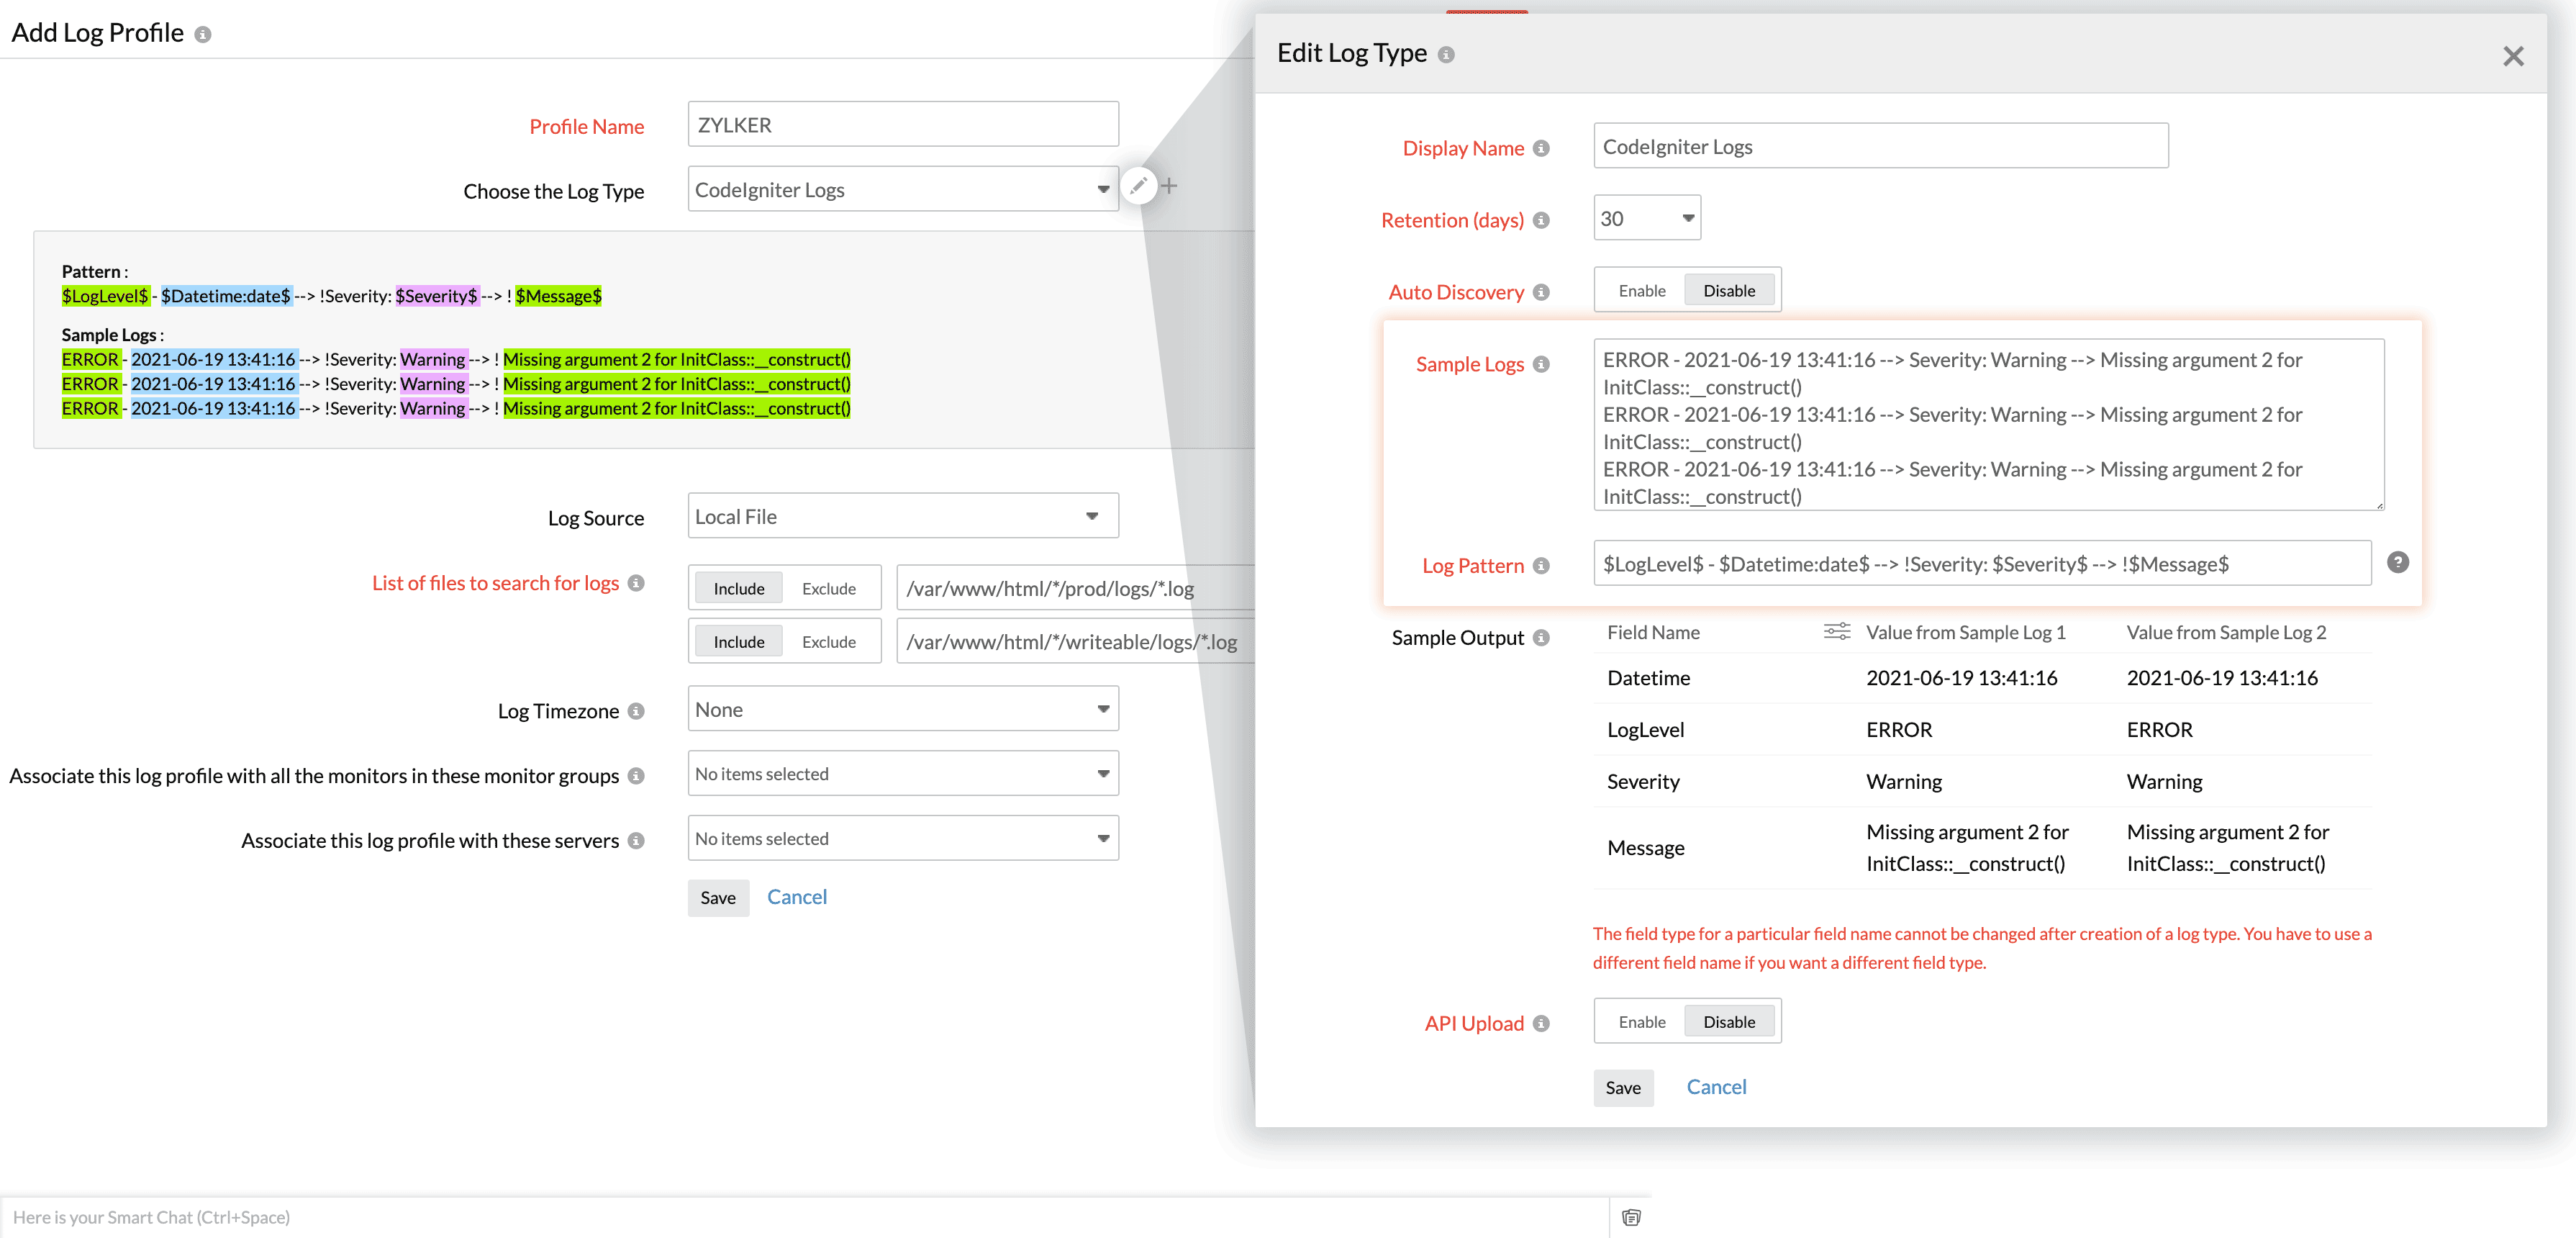Cancel the Edit Log Type changes

(1716, 1087)
